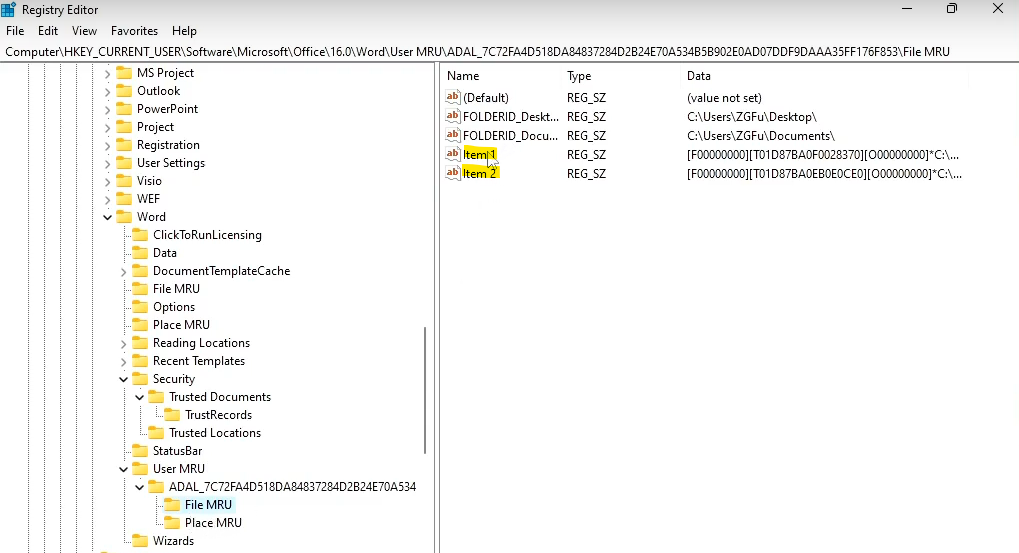The image size is (1019, 553).
Task: Collapse the Security key
Action: (123, 379)
